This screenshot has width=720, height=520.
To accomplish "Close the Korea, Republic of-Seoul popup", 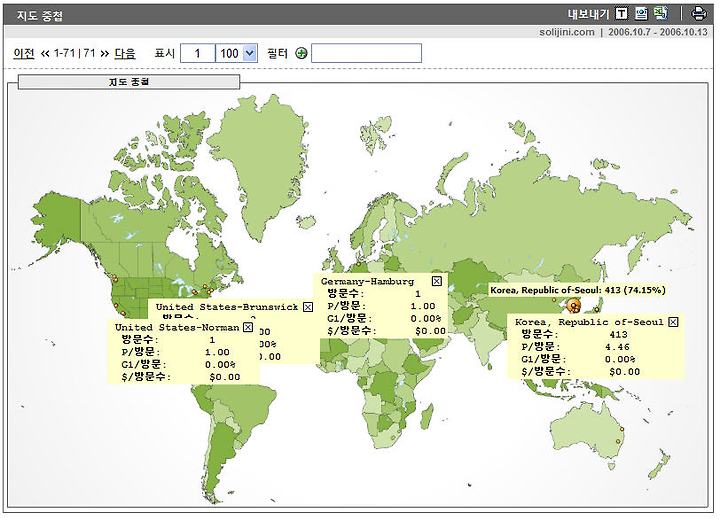I will point(673,322).
